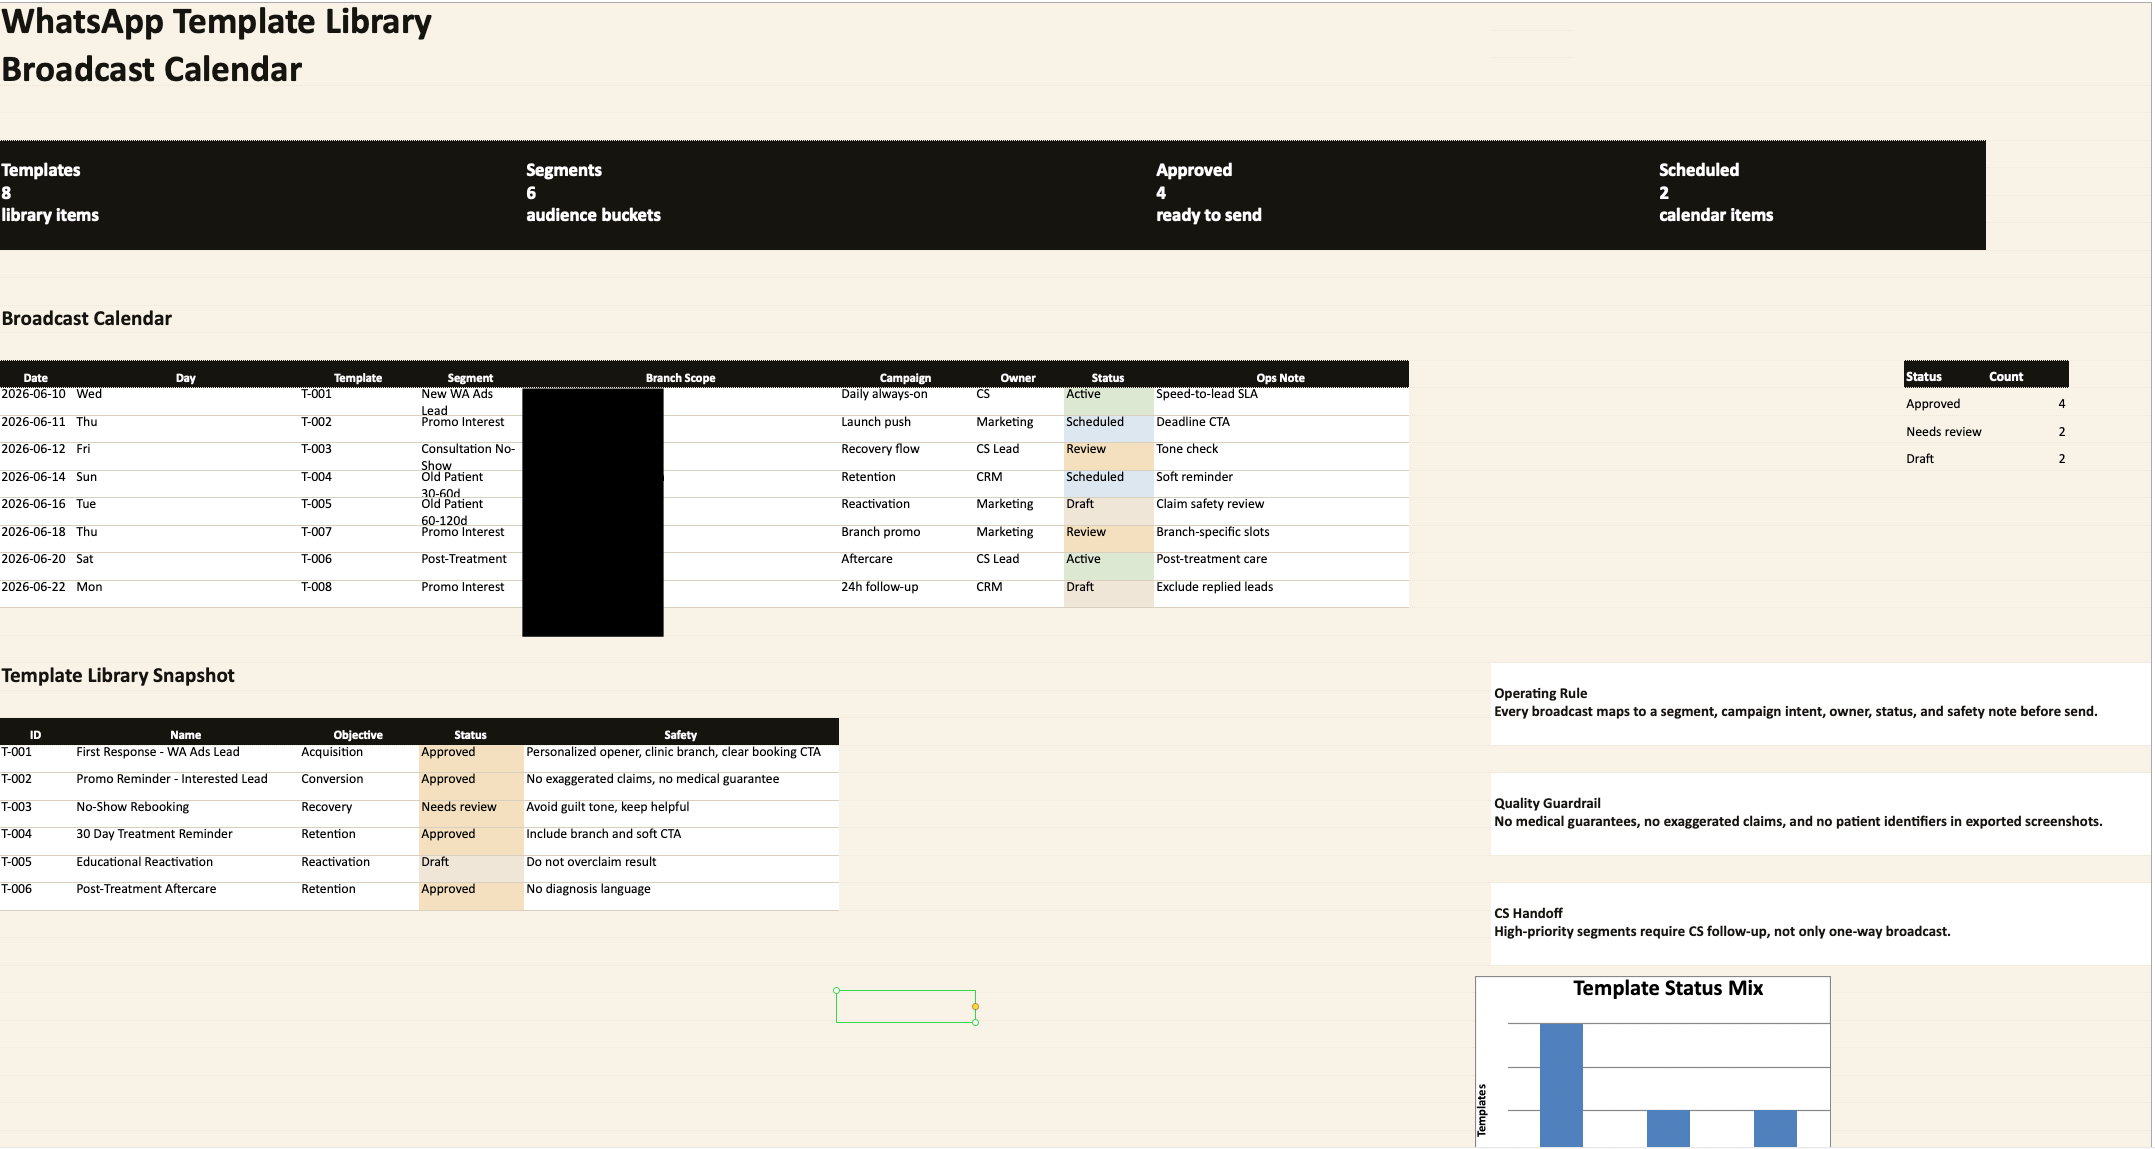Select the Quality Guardrail note box
This screenshot has width=2155, height=1149.
point(1820,813)
